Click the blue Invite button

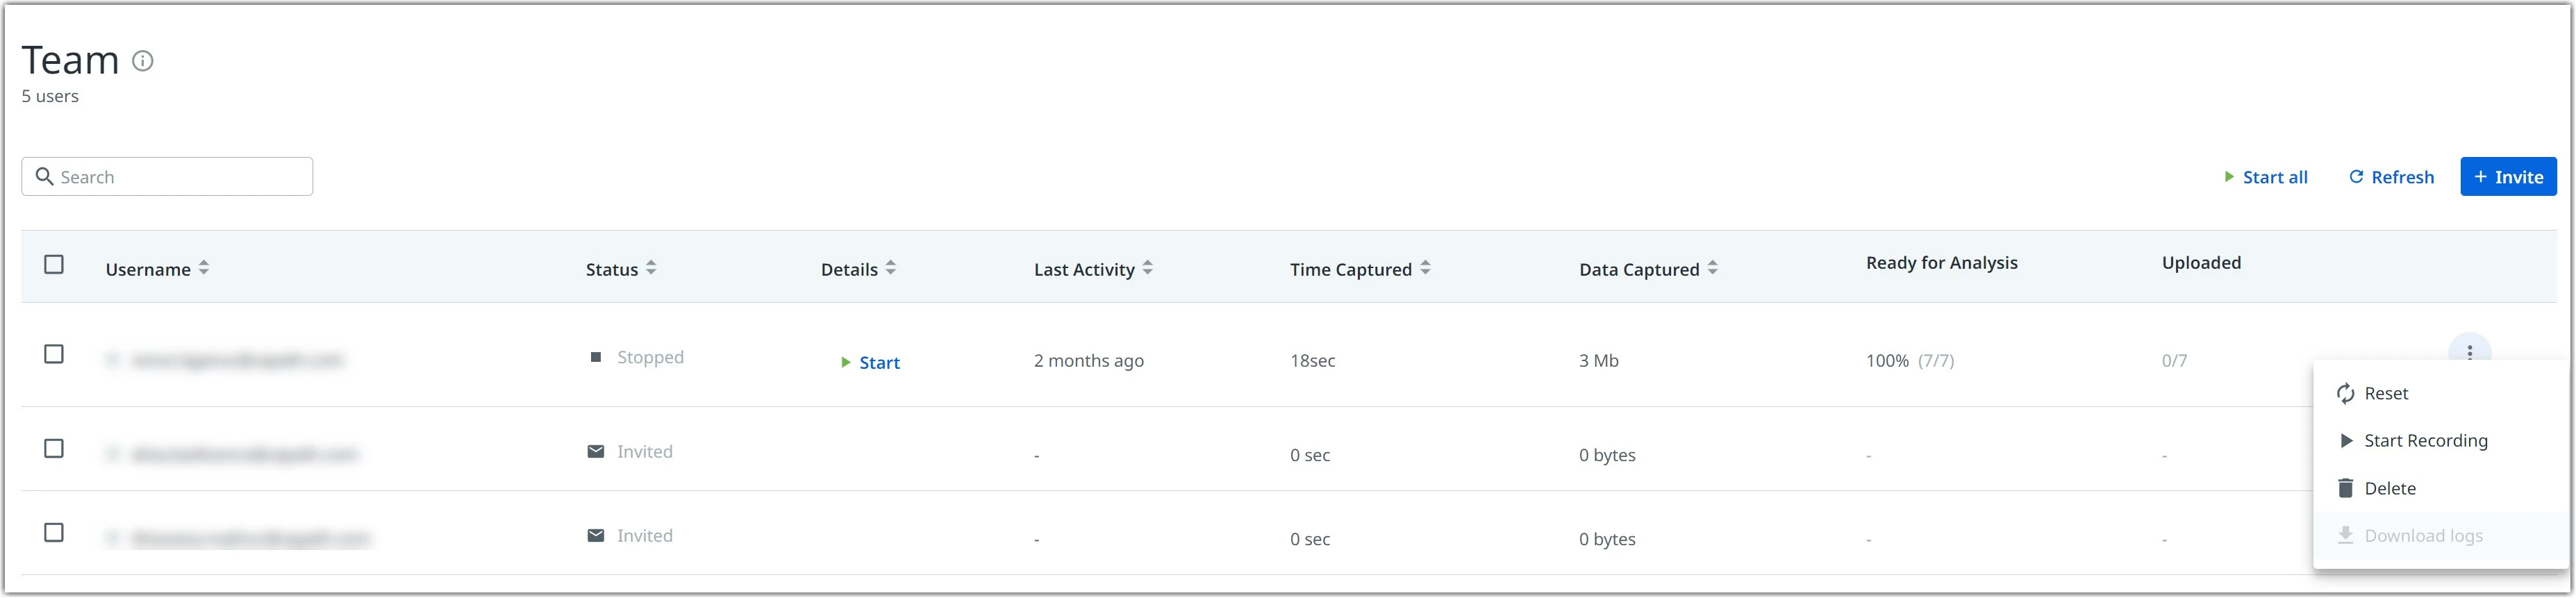[x=2508, y=177]
